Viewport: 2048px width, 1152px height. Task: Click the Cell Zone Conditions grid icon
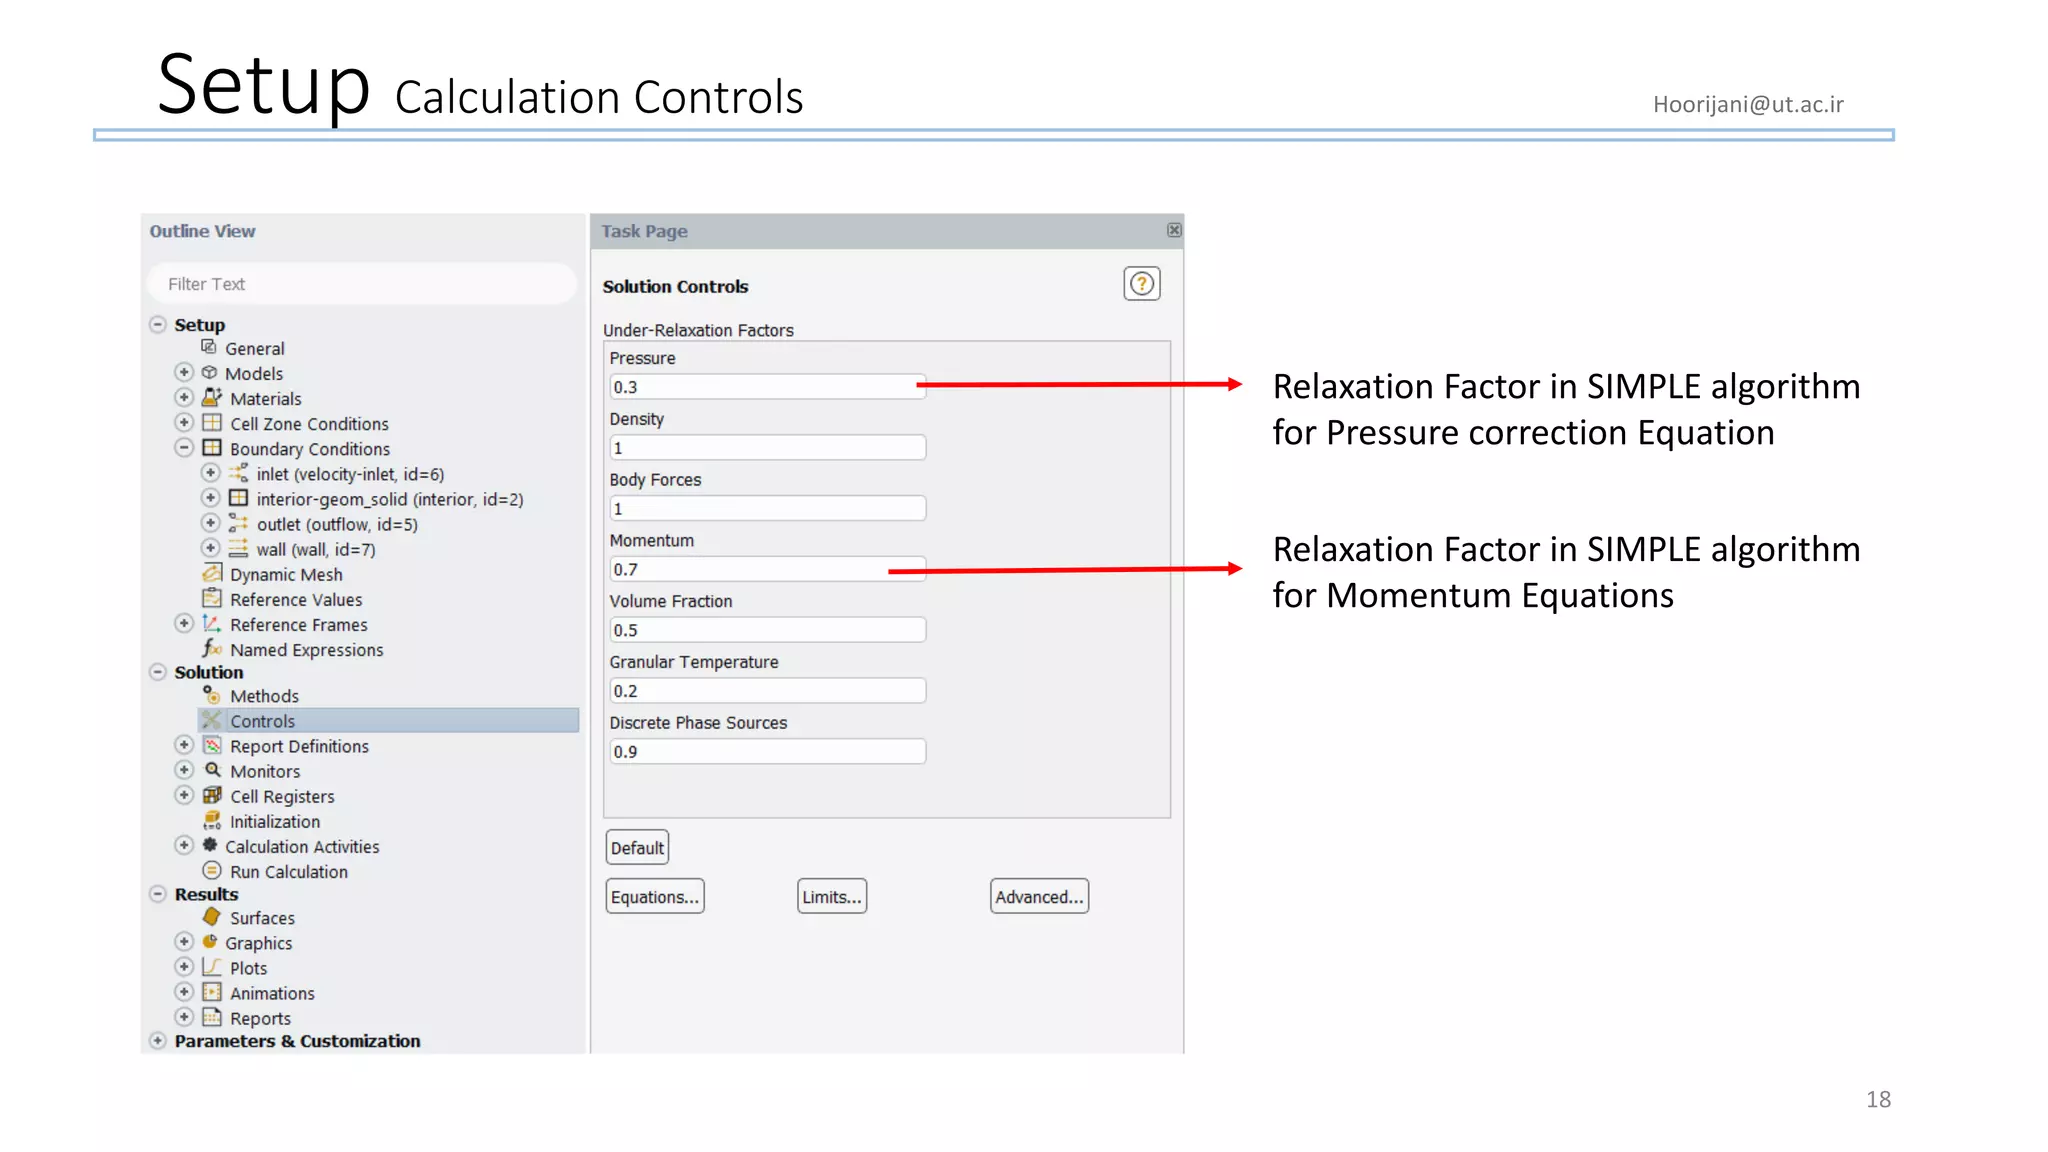(212, 423)
